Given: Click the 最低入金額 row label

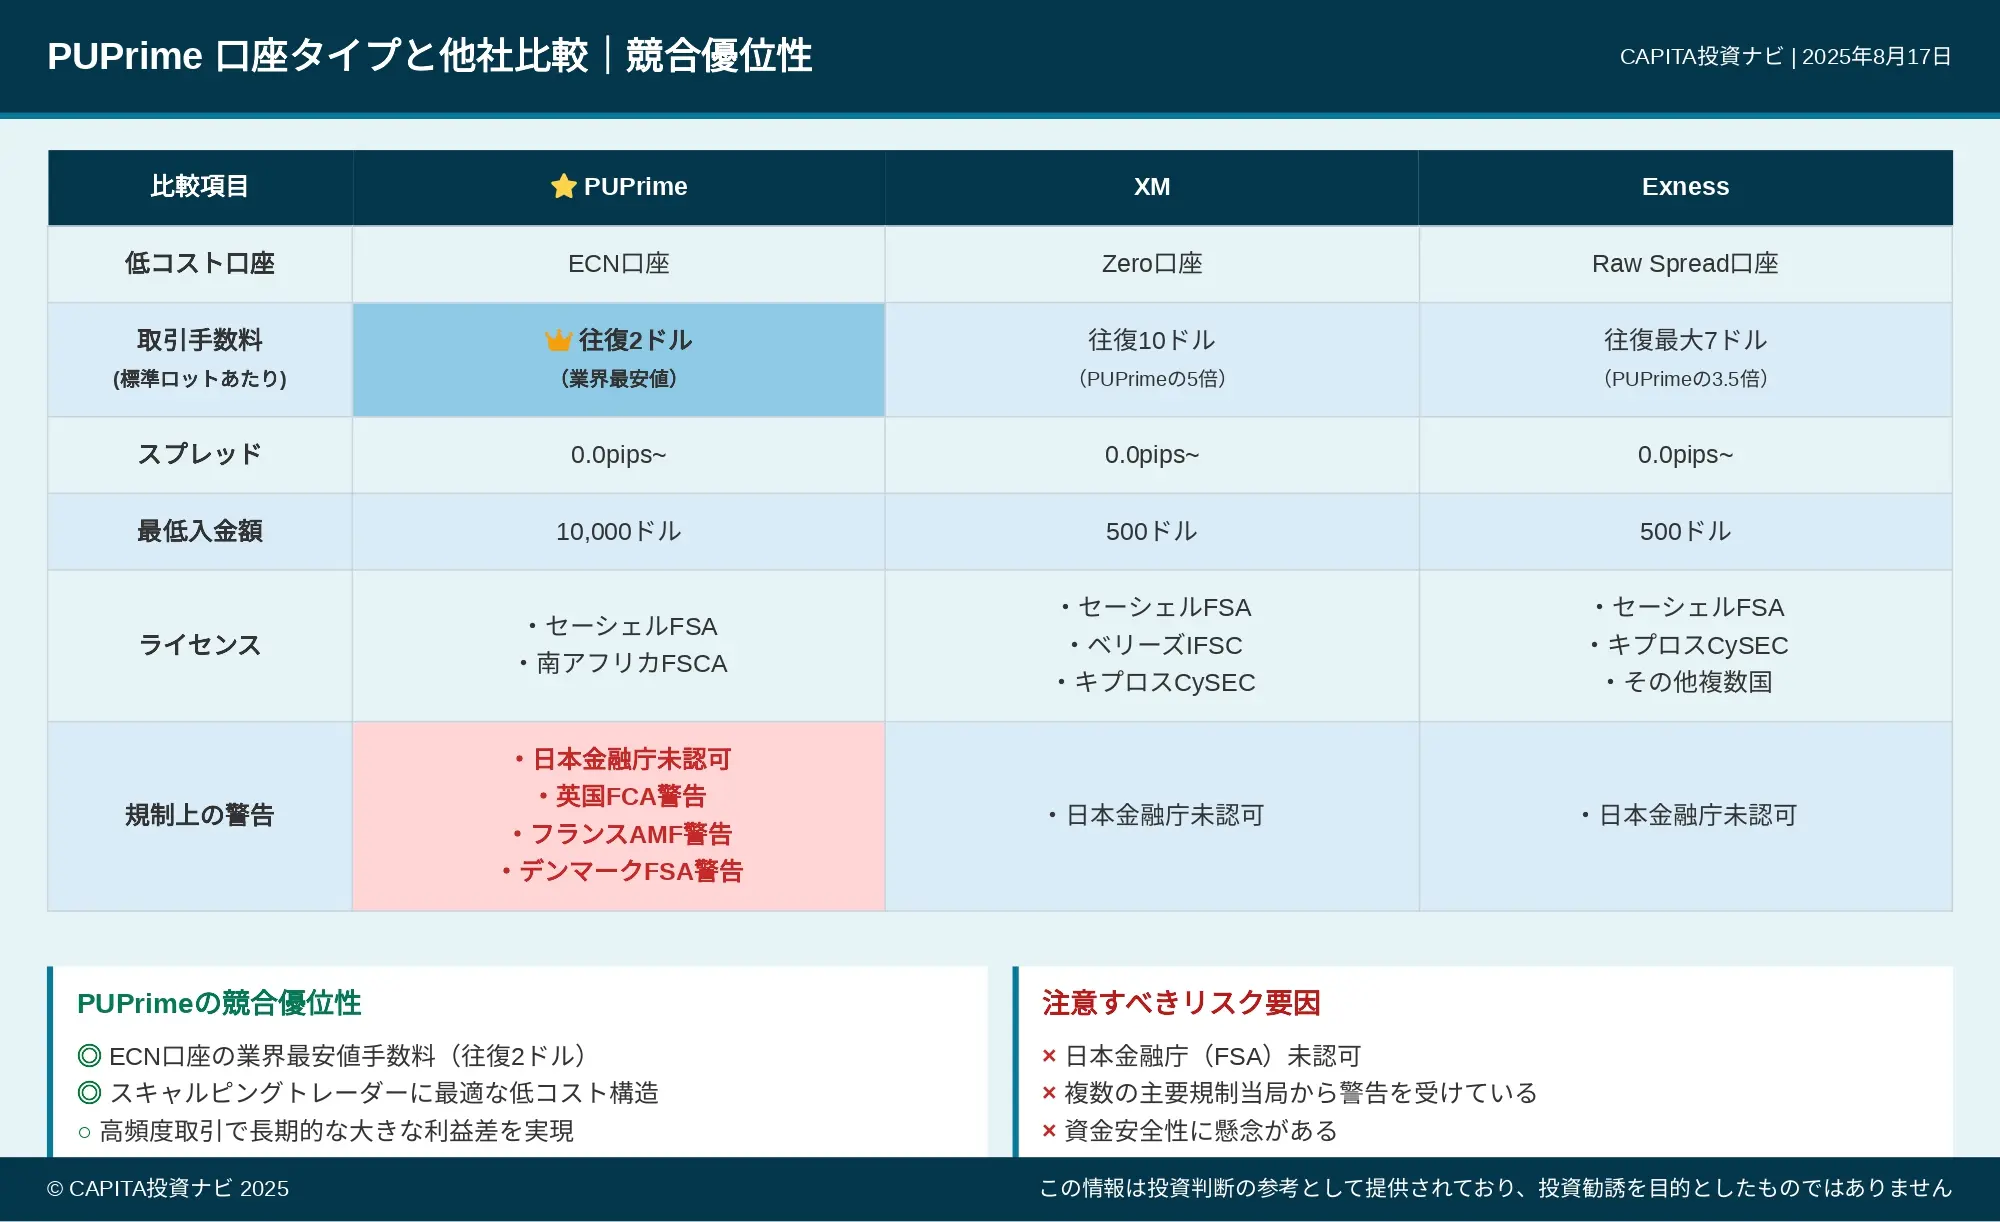Looking at the screenshot, I should coord(200,532).
